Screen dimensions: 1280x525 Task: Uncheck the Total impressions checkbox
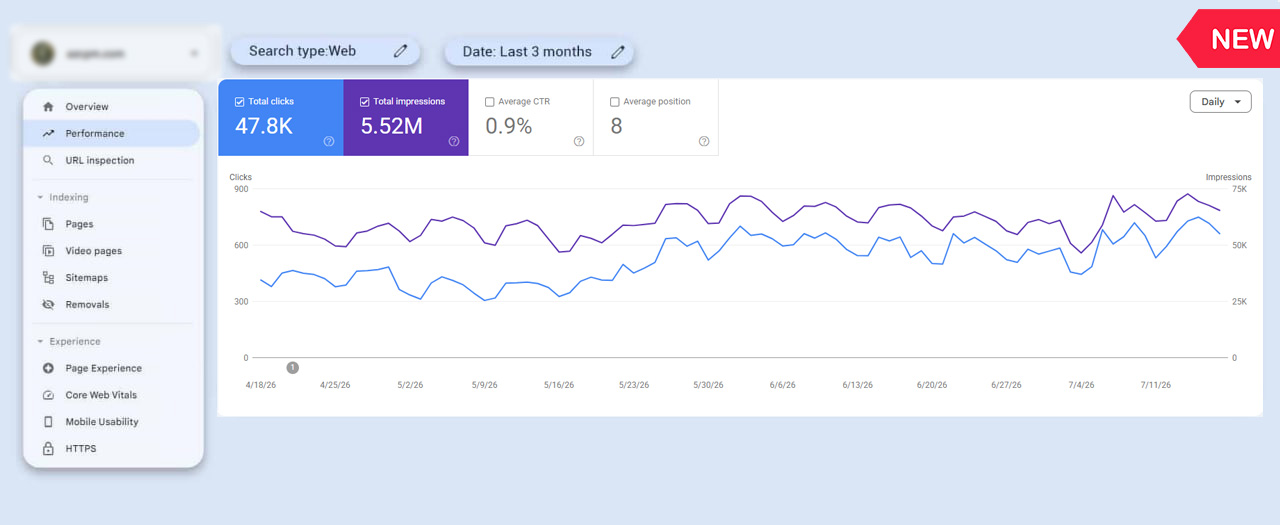tap(364, 101)
